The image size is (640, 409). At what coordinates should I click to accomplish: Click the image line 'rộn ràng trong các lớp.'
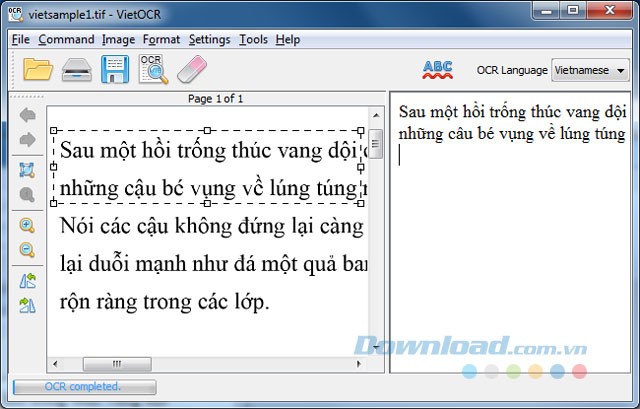(x=164, y=302)
